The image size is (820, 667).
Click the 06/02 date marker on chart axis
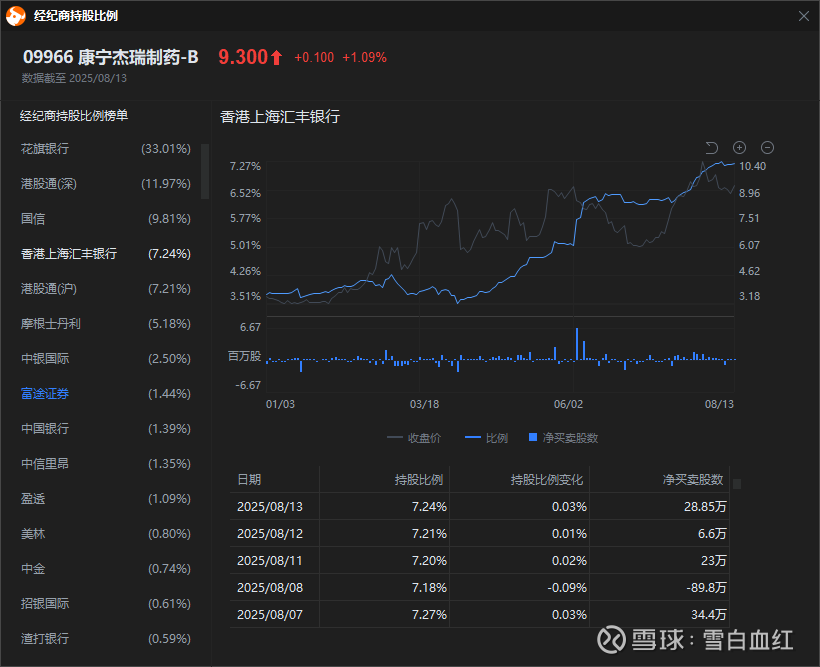click(568, 404)
